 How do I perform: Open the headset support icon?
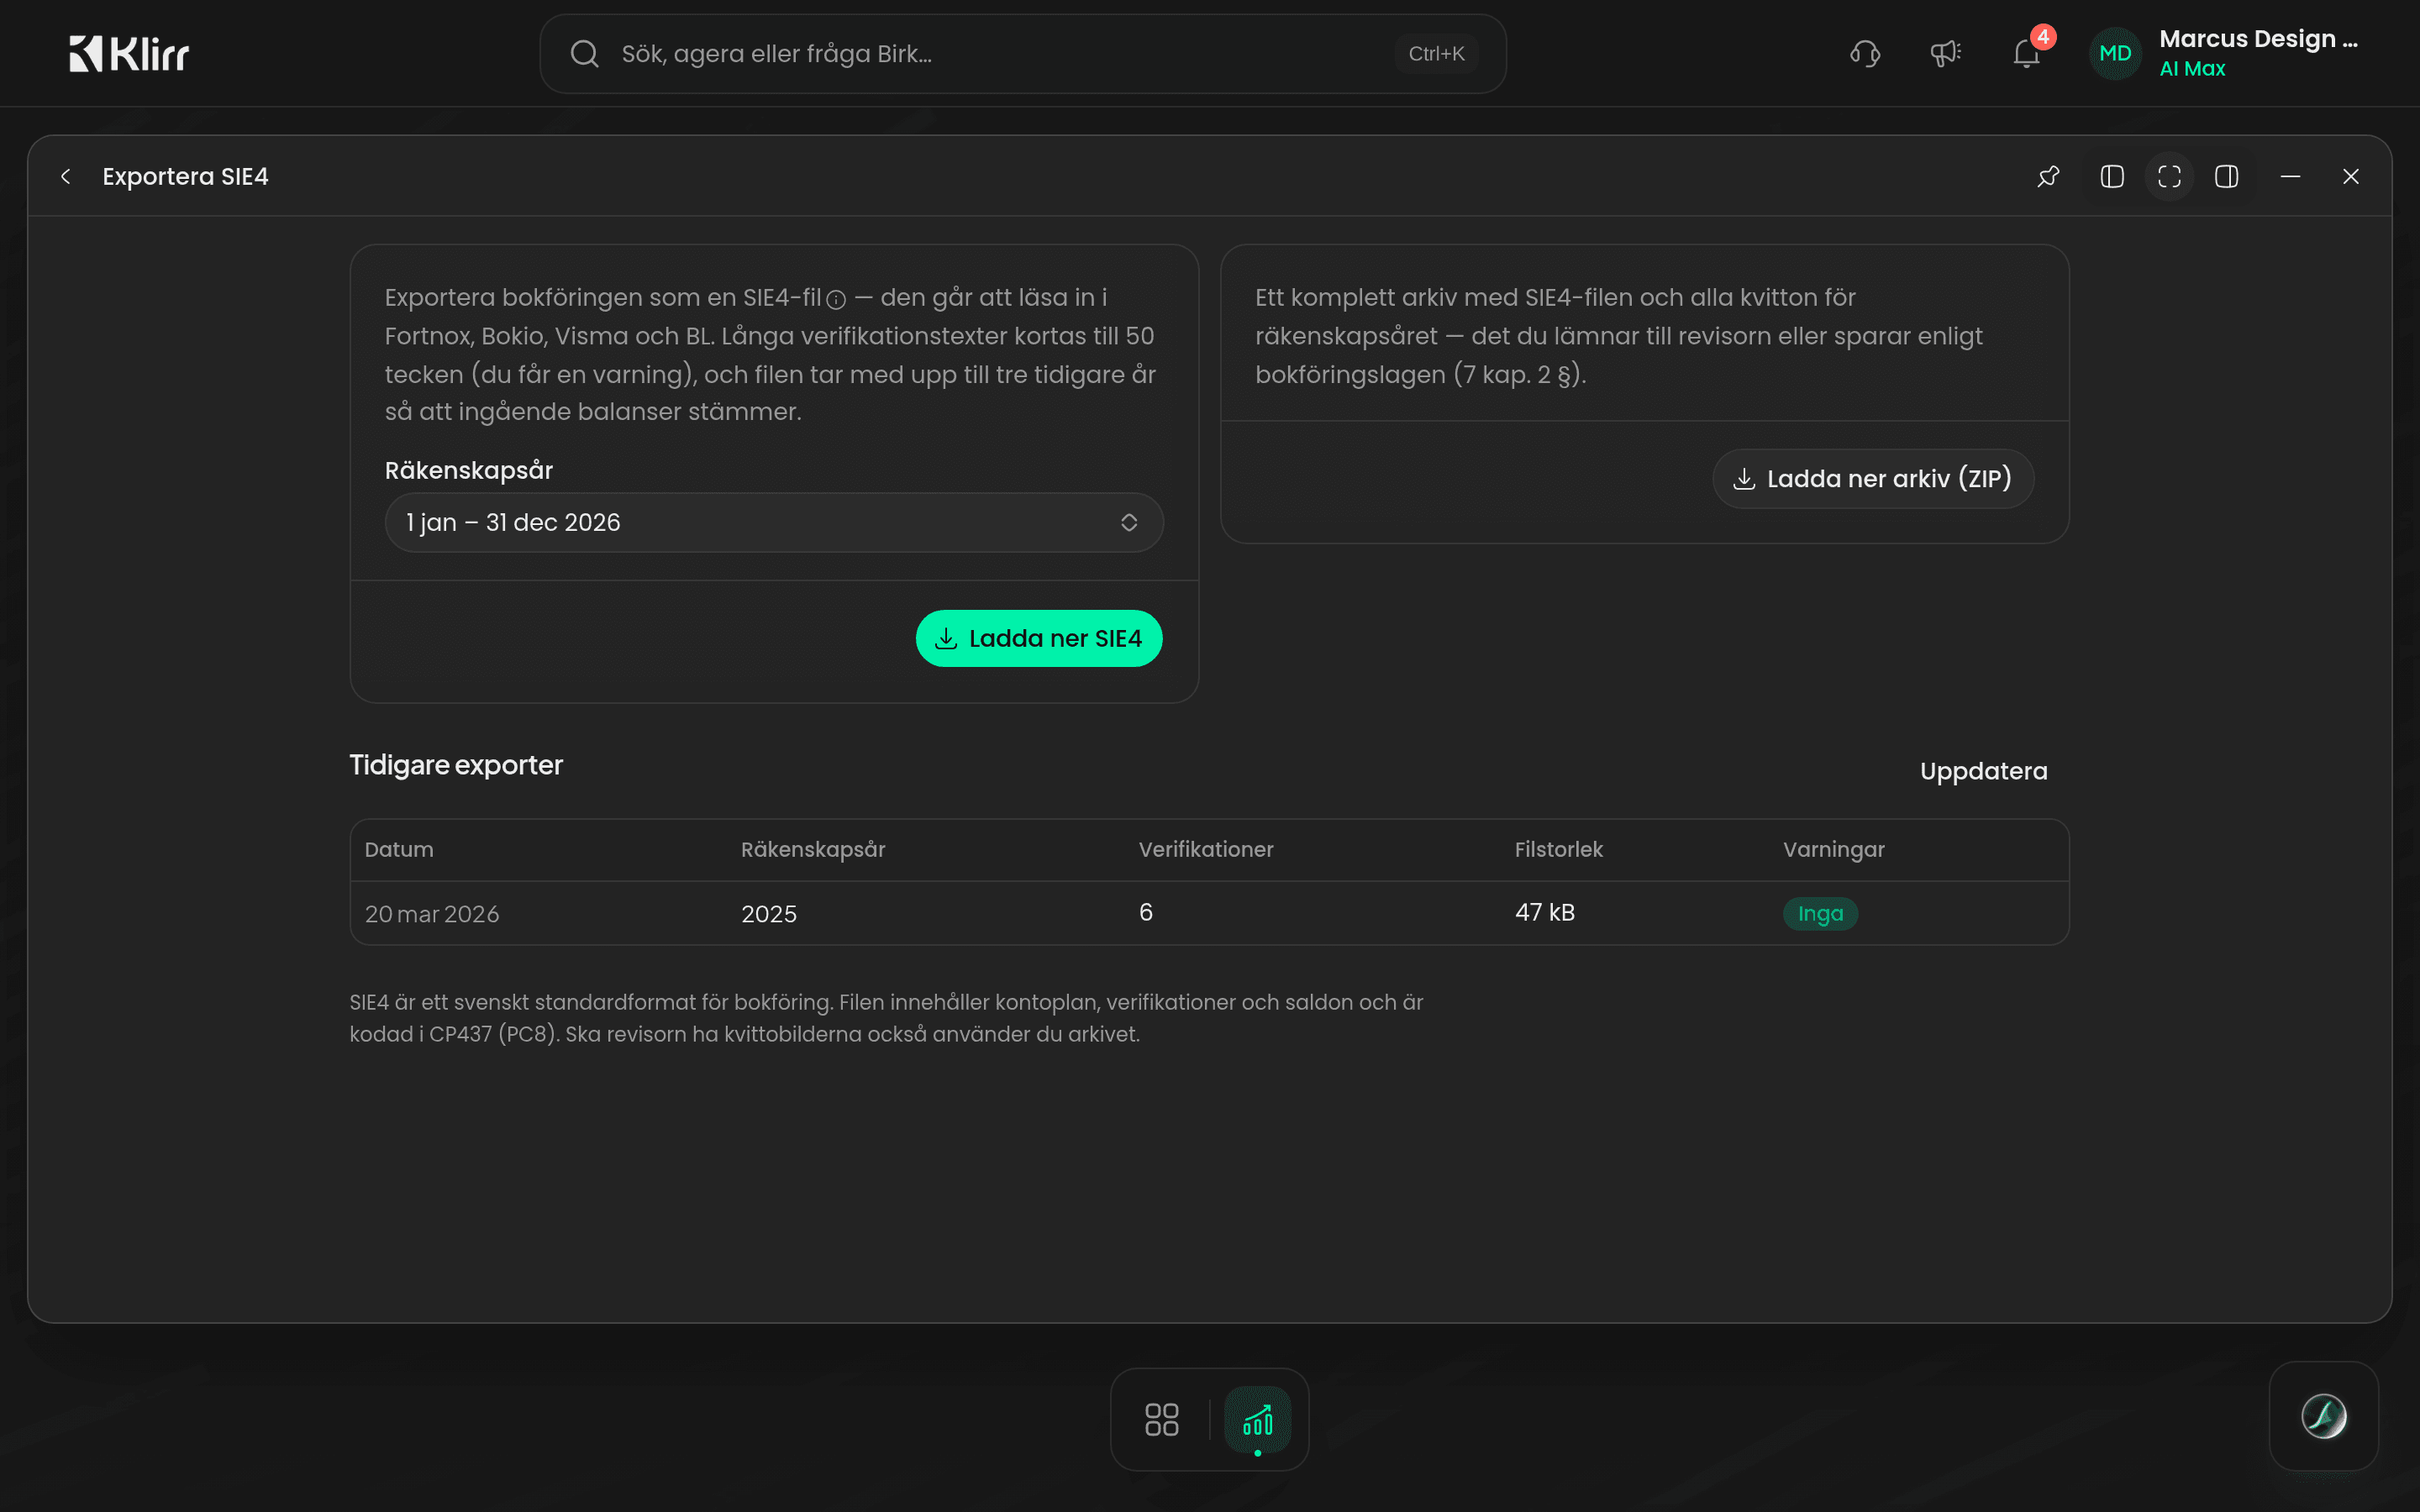1865,54
